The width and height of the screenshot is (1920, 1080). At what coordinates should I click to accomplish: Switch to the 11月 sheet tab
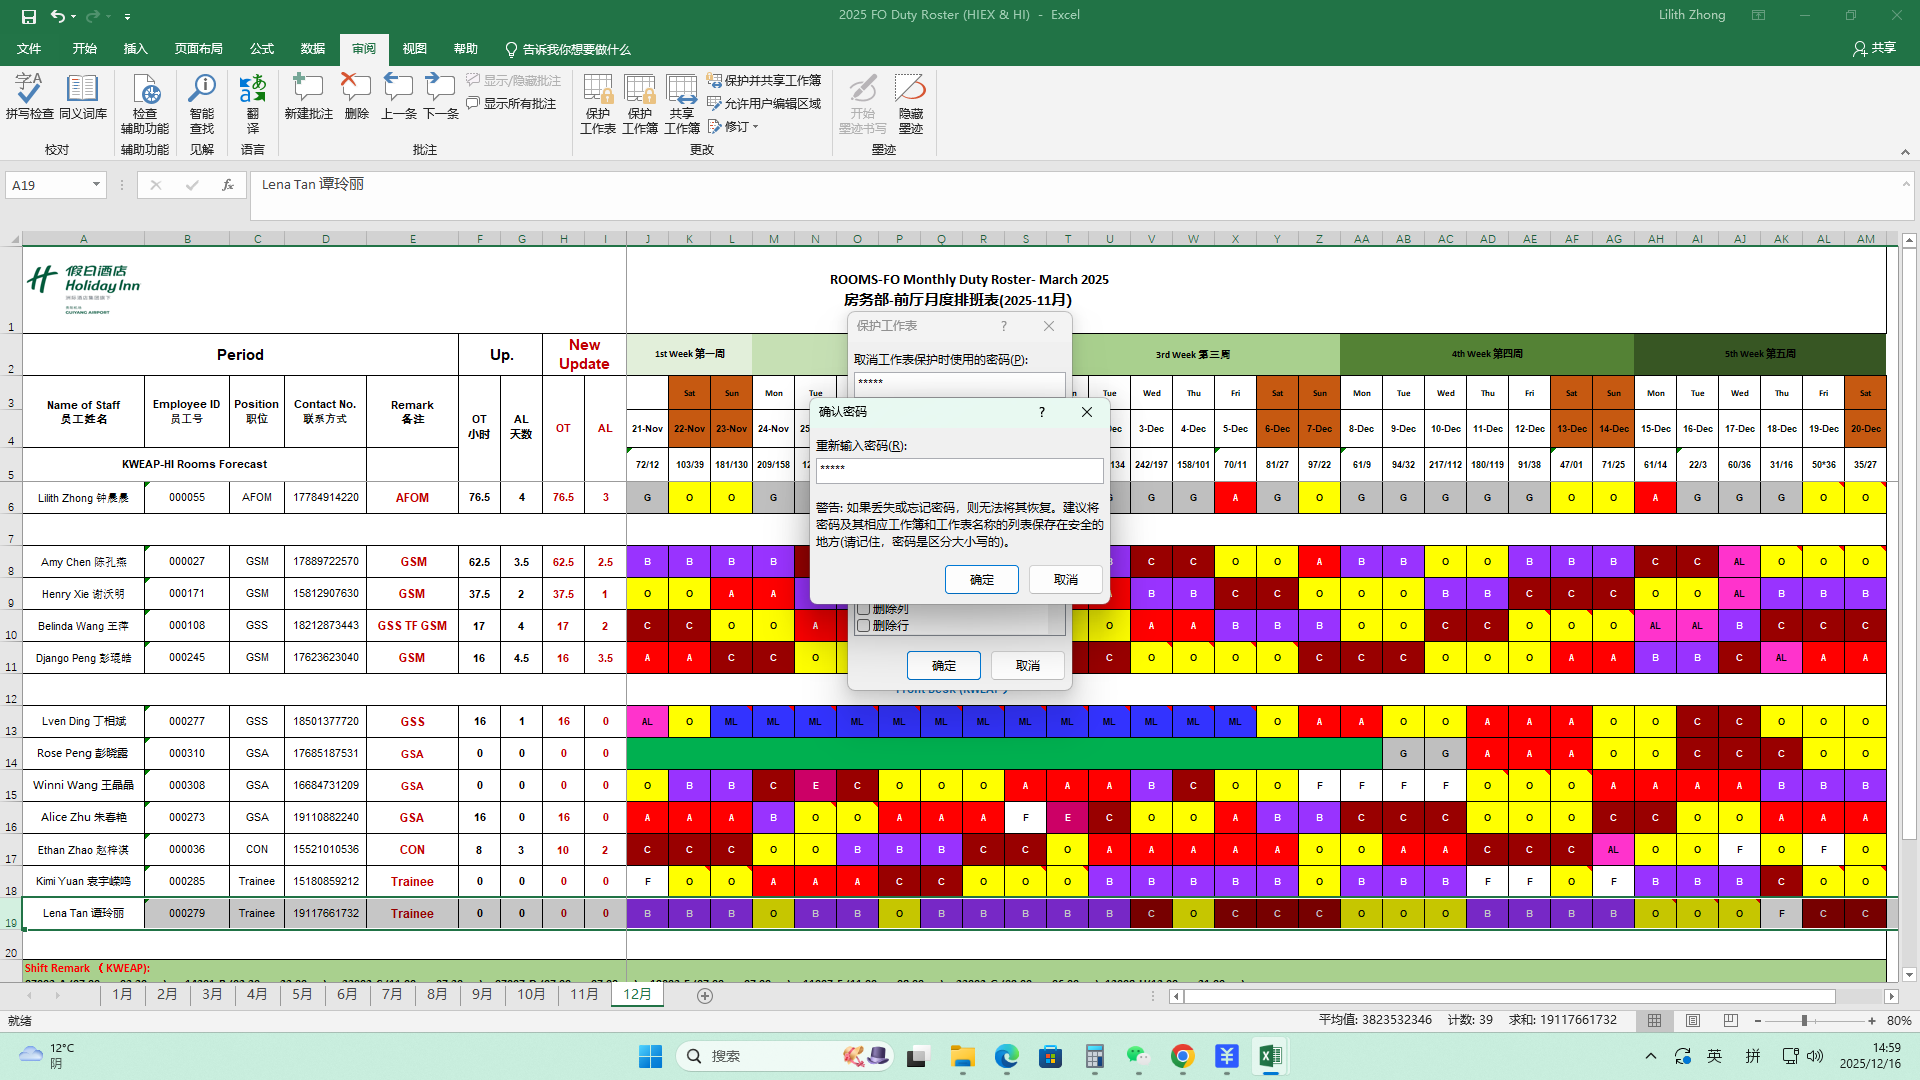pos(584,994)
